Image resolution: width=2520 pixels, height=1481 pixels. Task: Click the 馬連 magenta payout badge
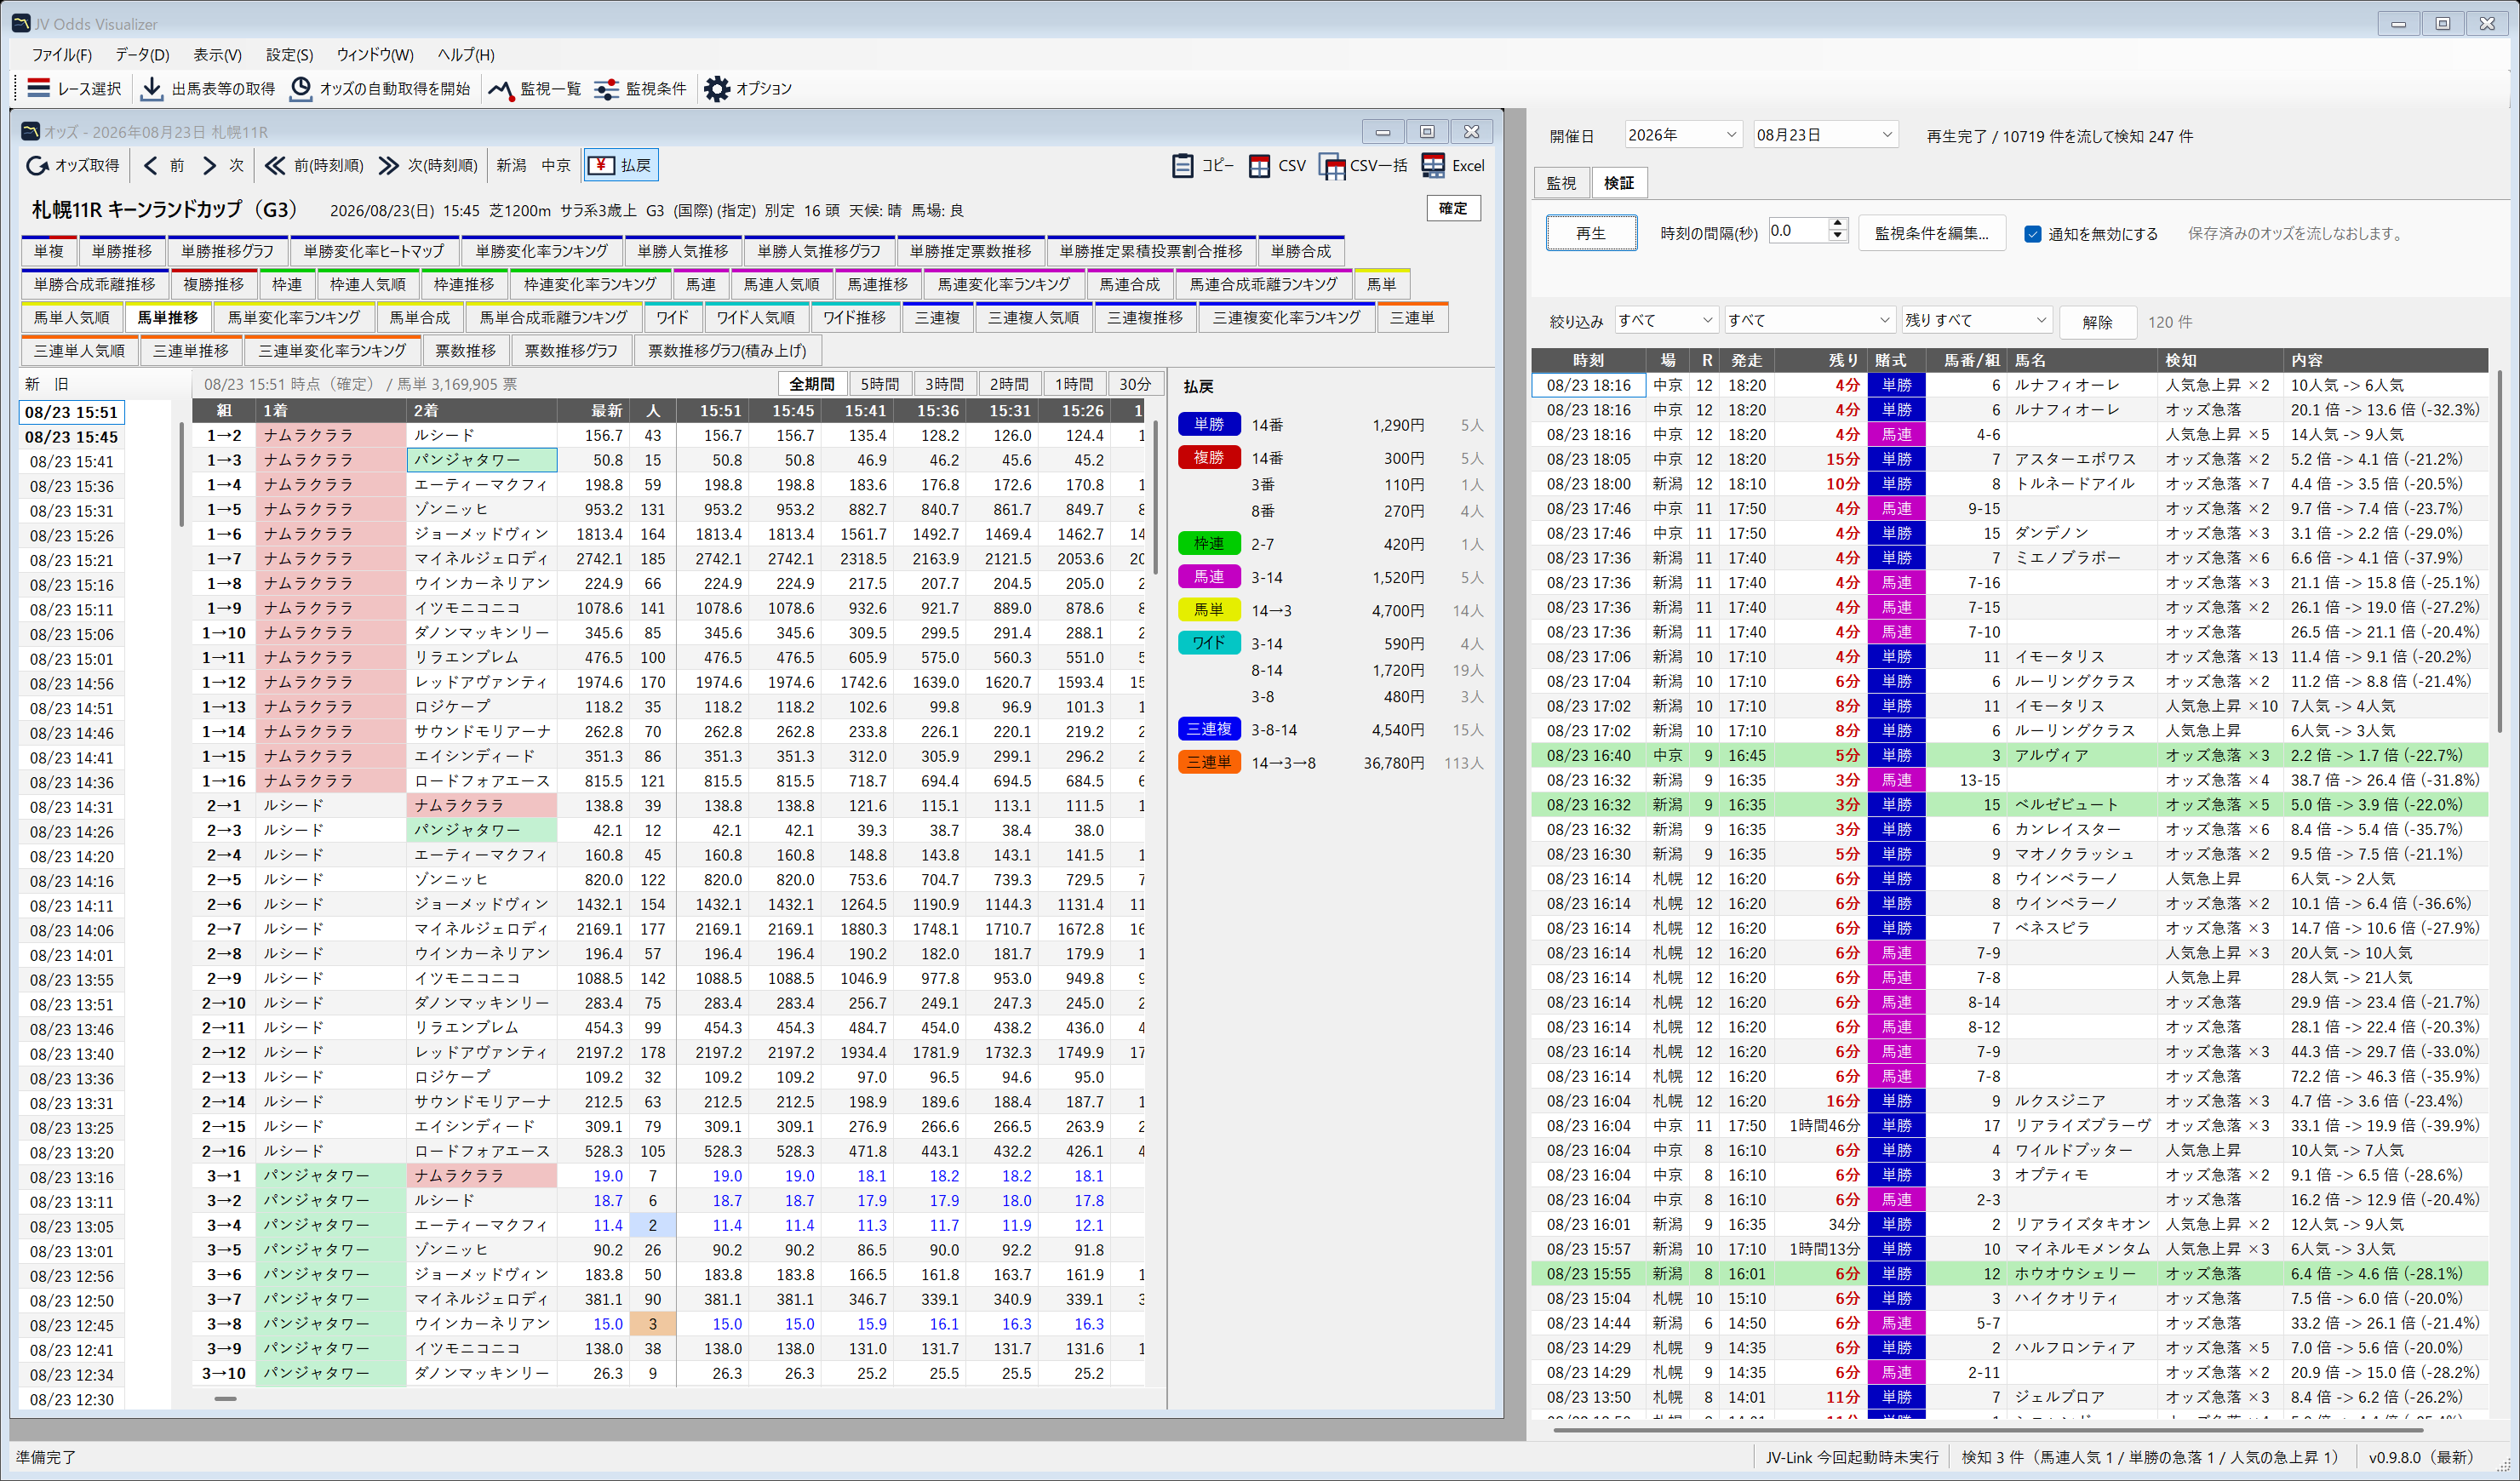click(x=1209, y=576)
